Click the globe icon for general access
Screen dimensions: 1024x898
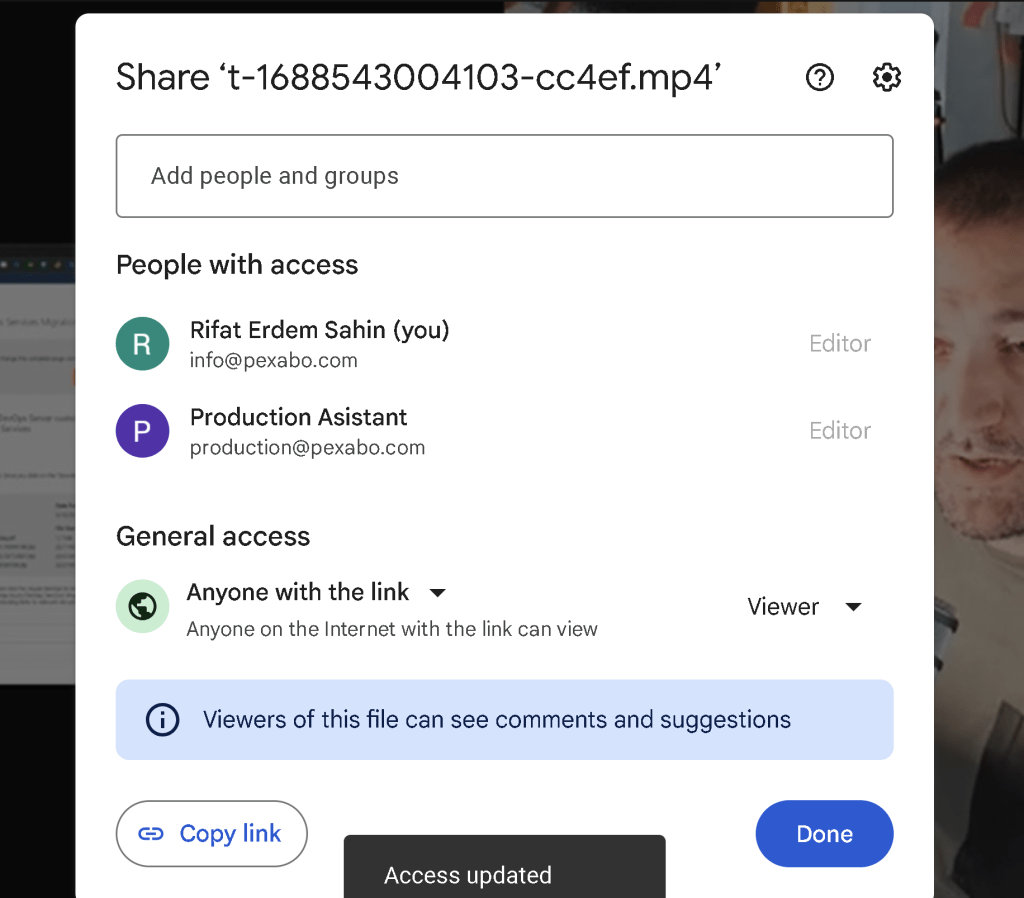pos(142,606)
